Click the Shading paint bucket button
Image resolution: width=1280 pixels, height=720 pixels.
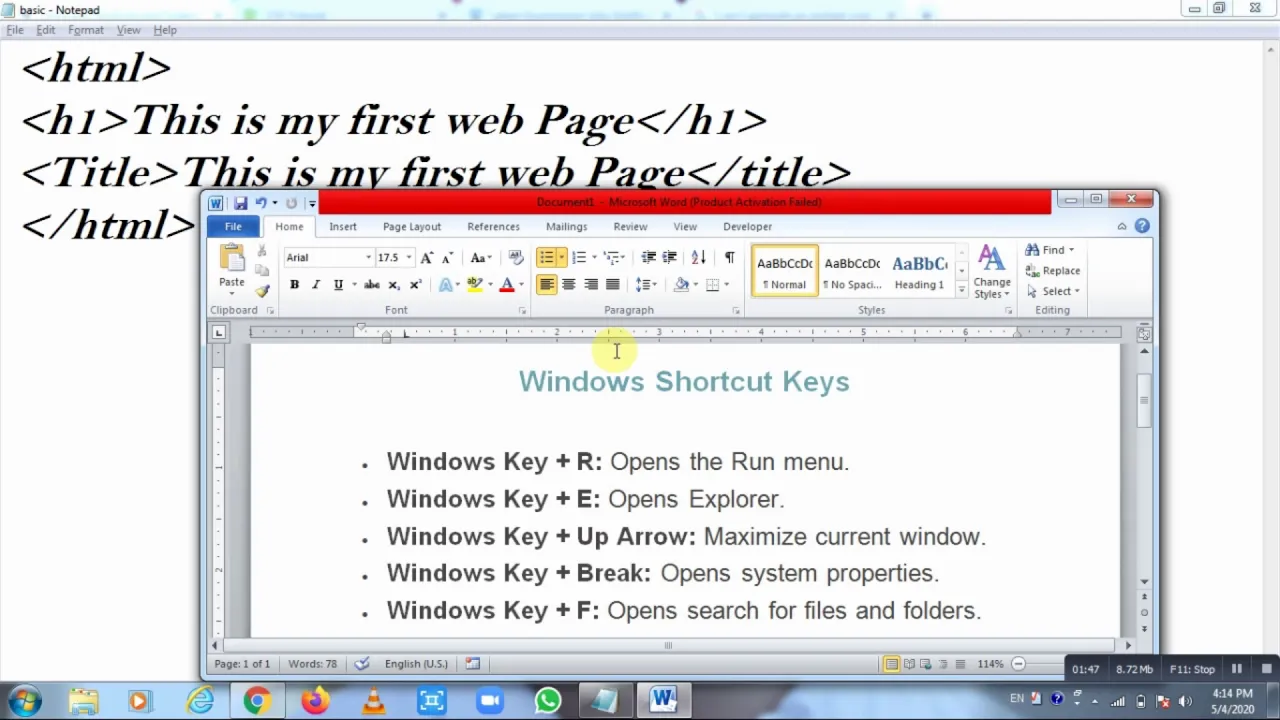point(681,285)
